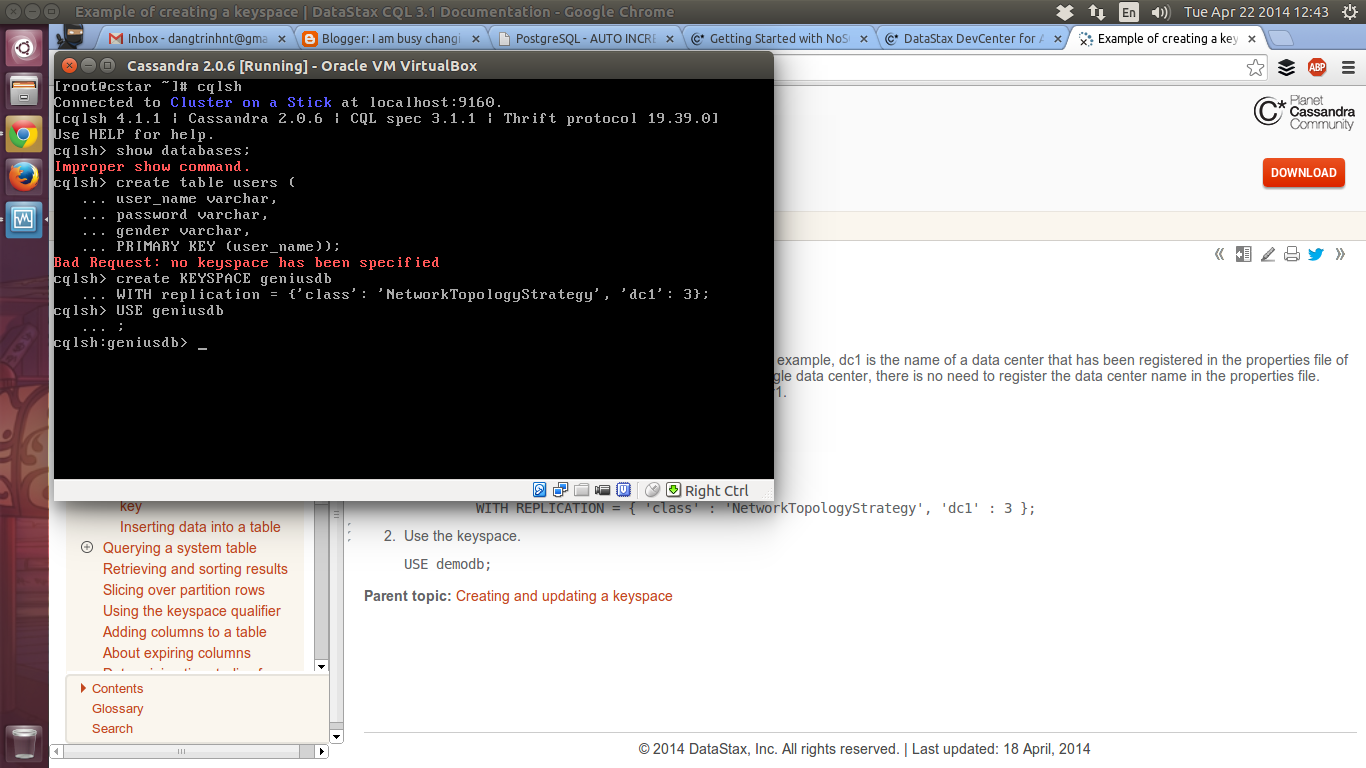Click the highlighter pen icon on the page

tap(1268, 254)
